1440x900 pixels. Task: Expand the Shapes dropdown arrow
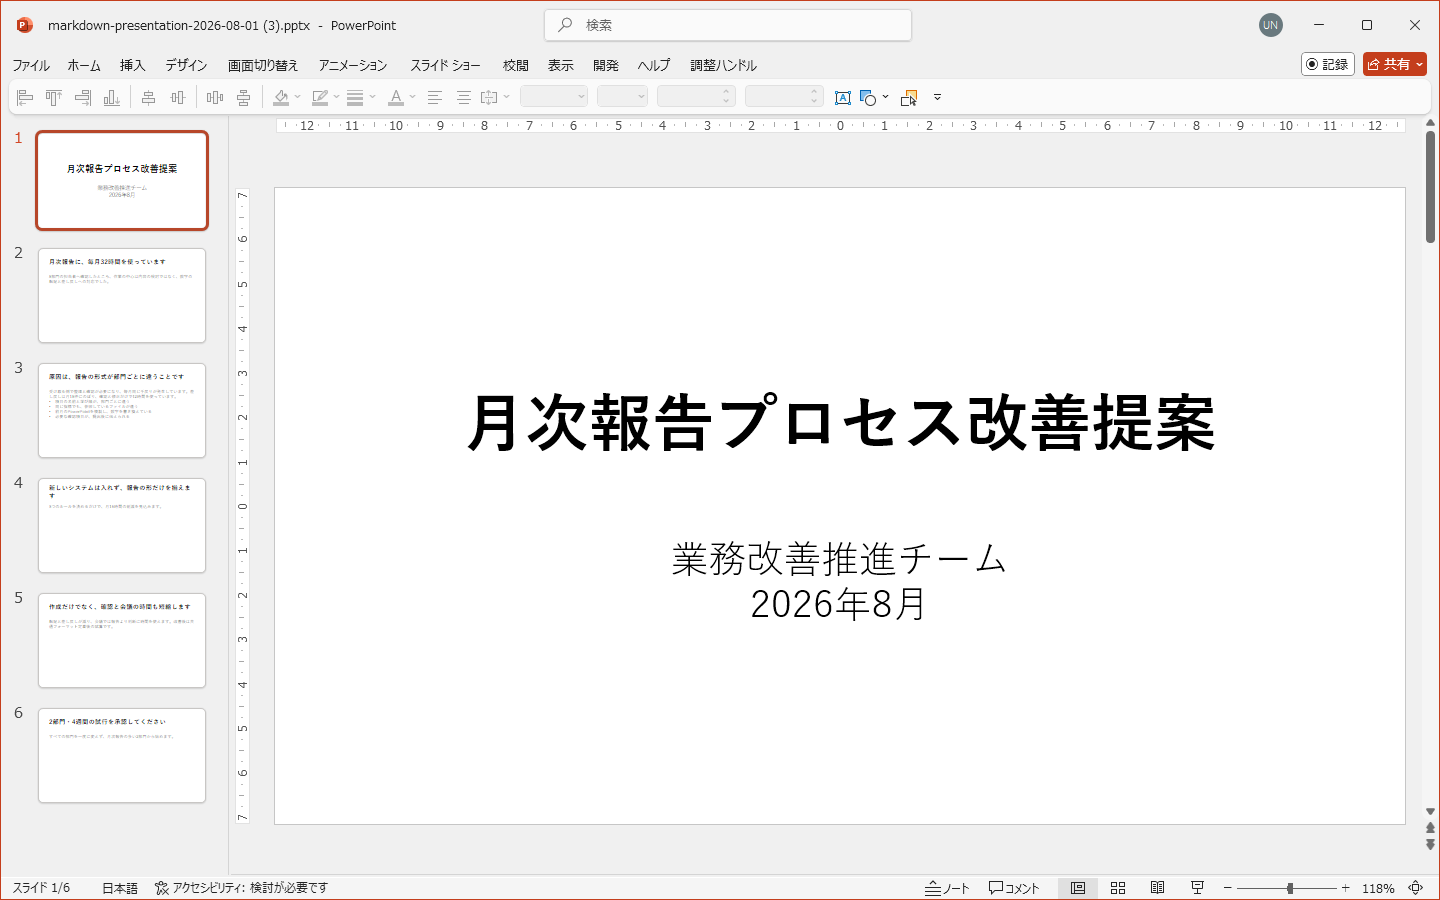tap(885, 97)
